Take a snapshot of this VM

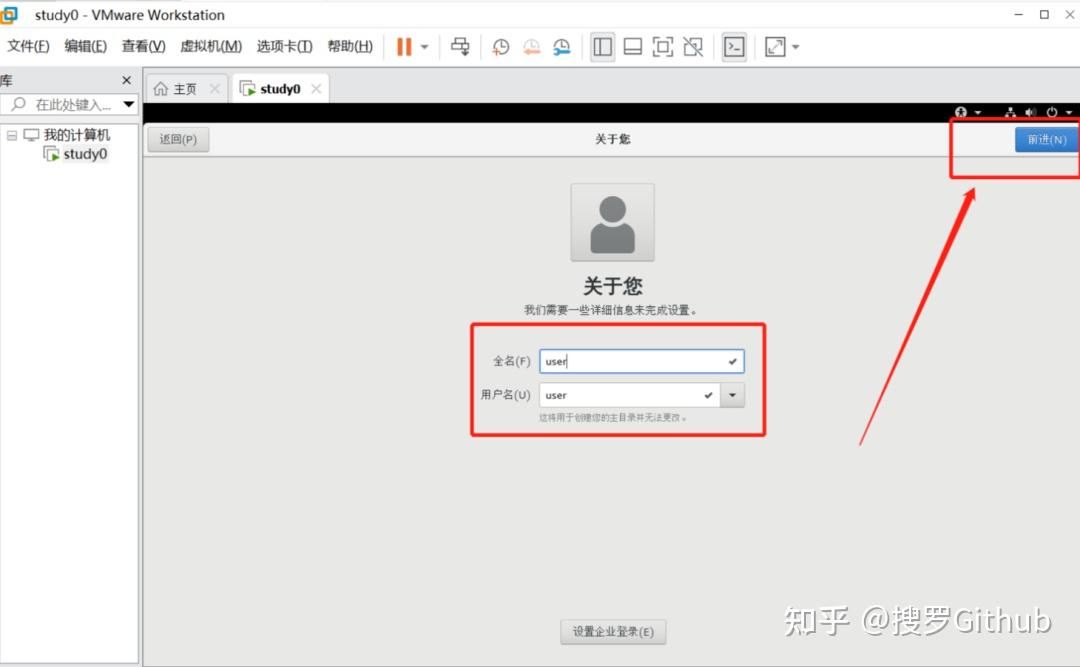501,47
